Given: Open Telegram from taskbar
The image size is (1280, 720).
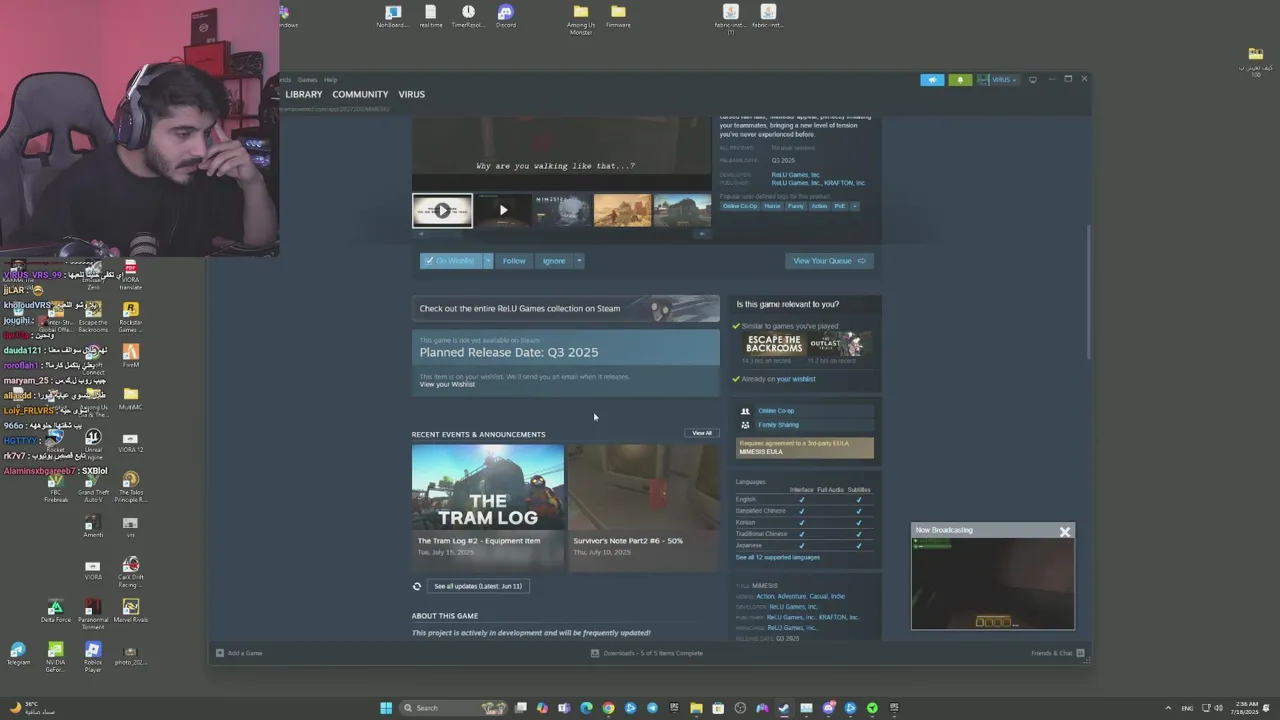Looking at the screenshot, I should tap(652, 708).
